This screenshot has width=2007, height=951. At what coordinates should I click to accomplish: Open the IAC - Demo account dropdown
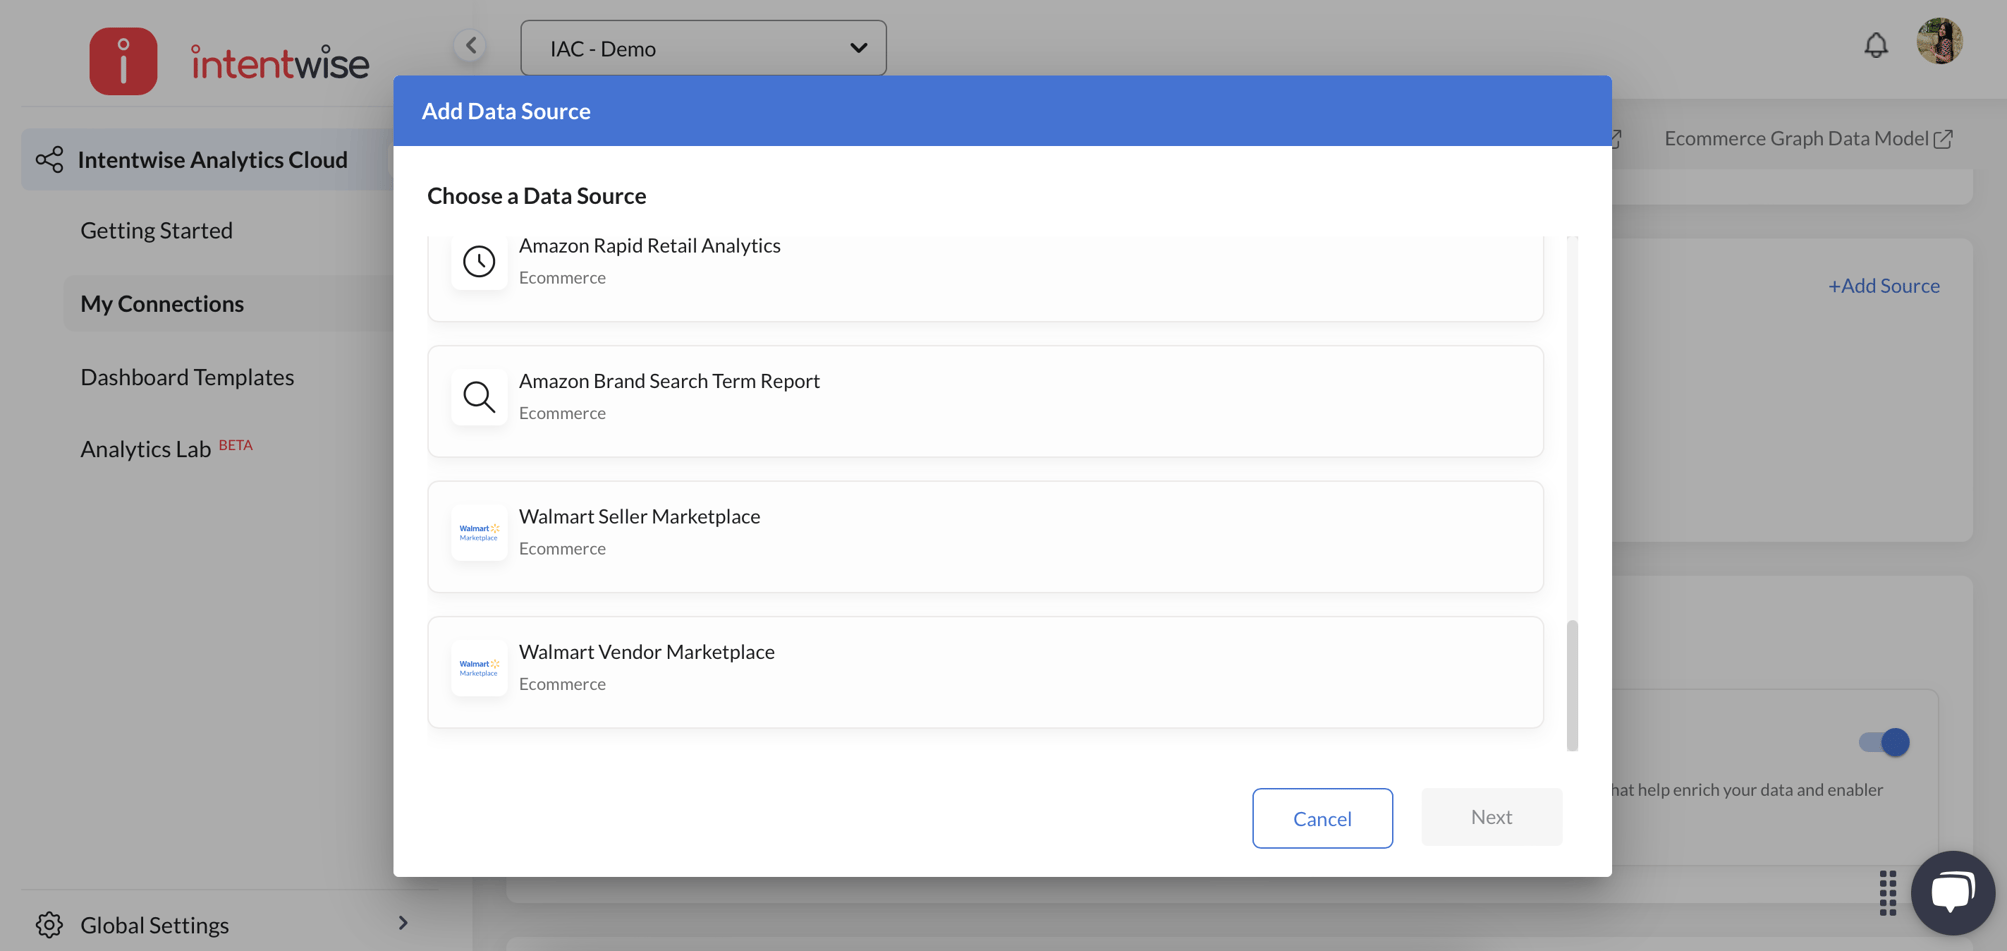[703, 48]
